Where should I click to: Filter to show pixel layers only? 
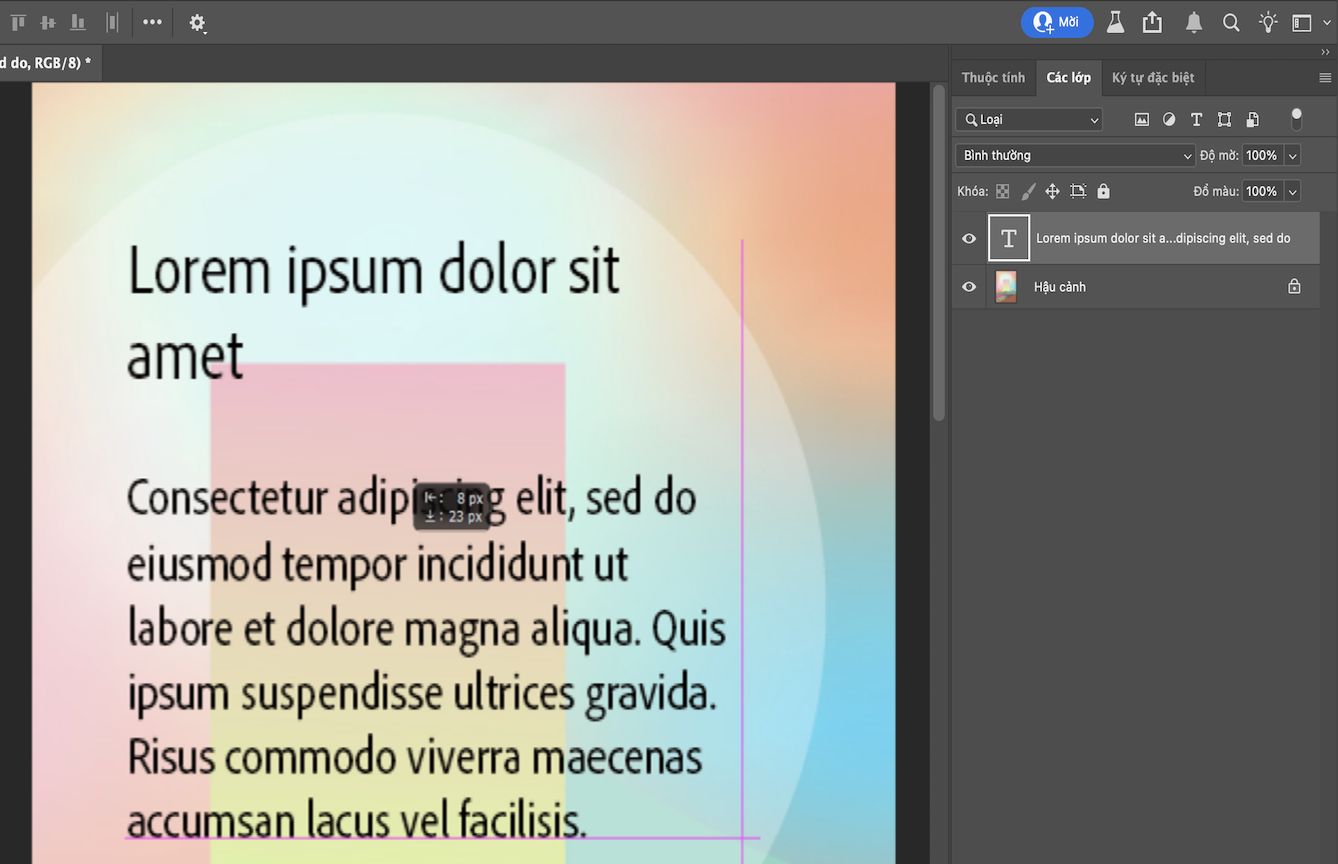[x=1141, y=119]
